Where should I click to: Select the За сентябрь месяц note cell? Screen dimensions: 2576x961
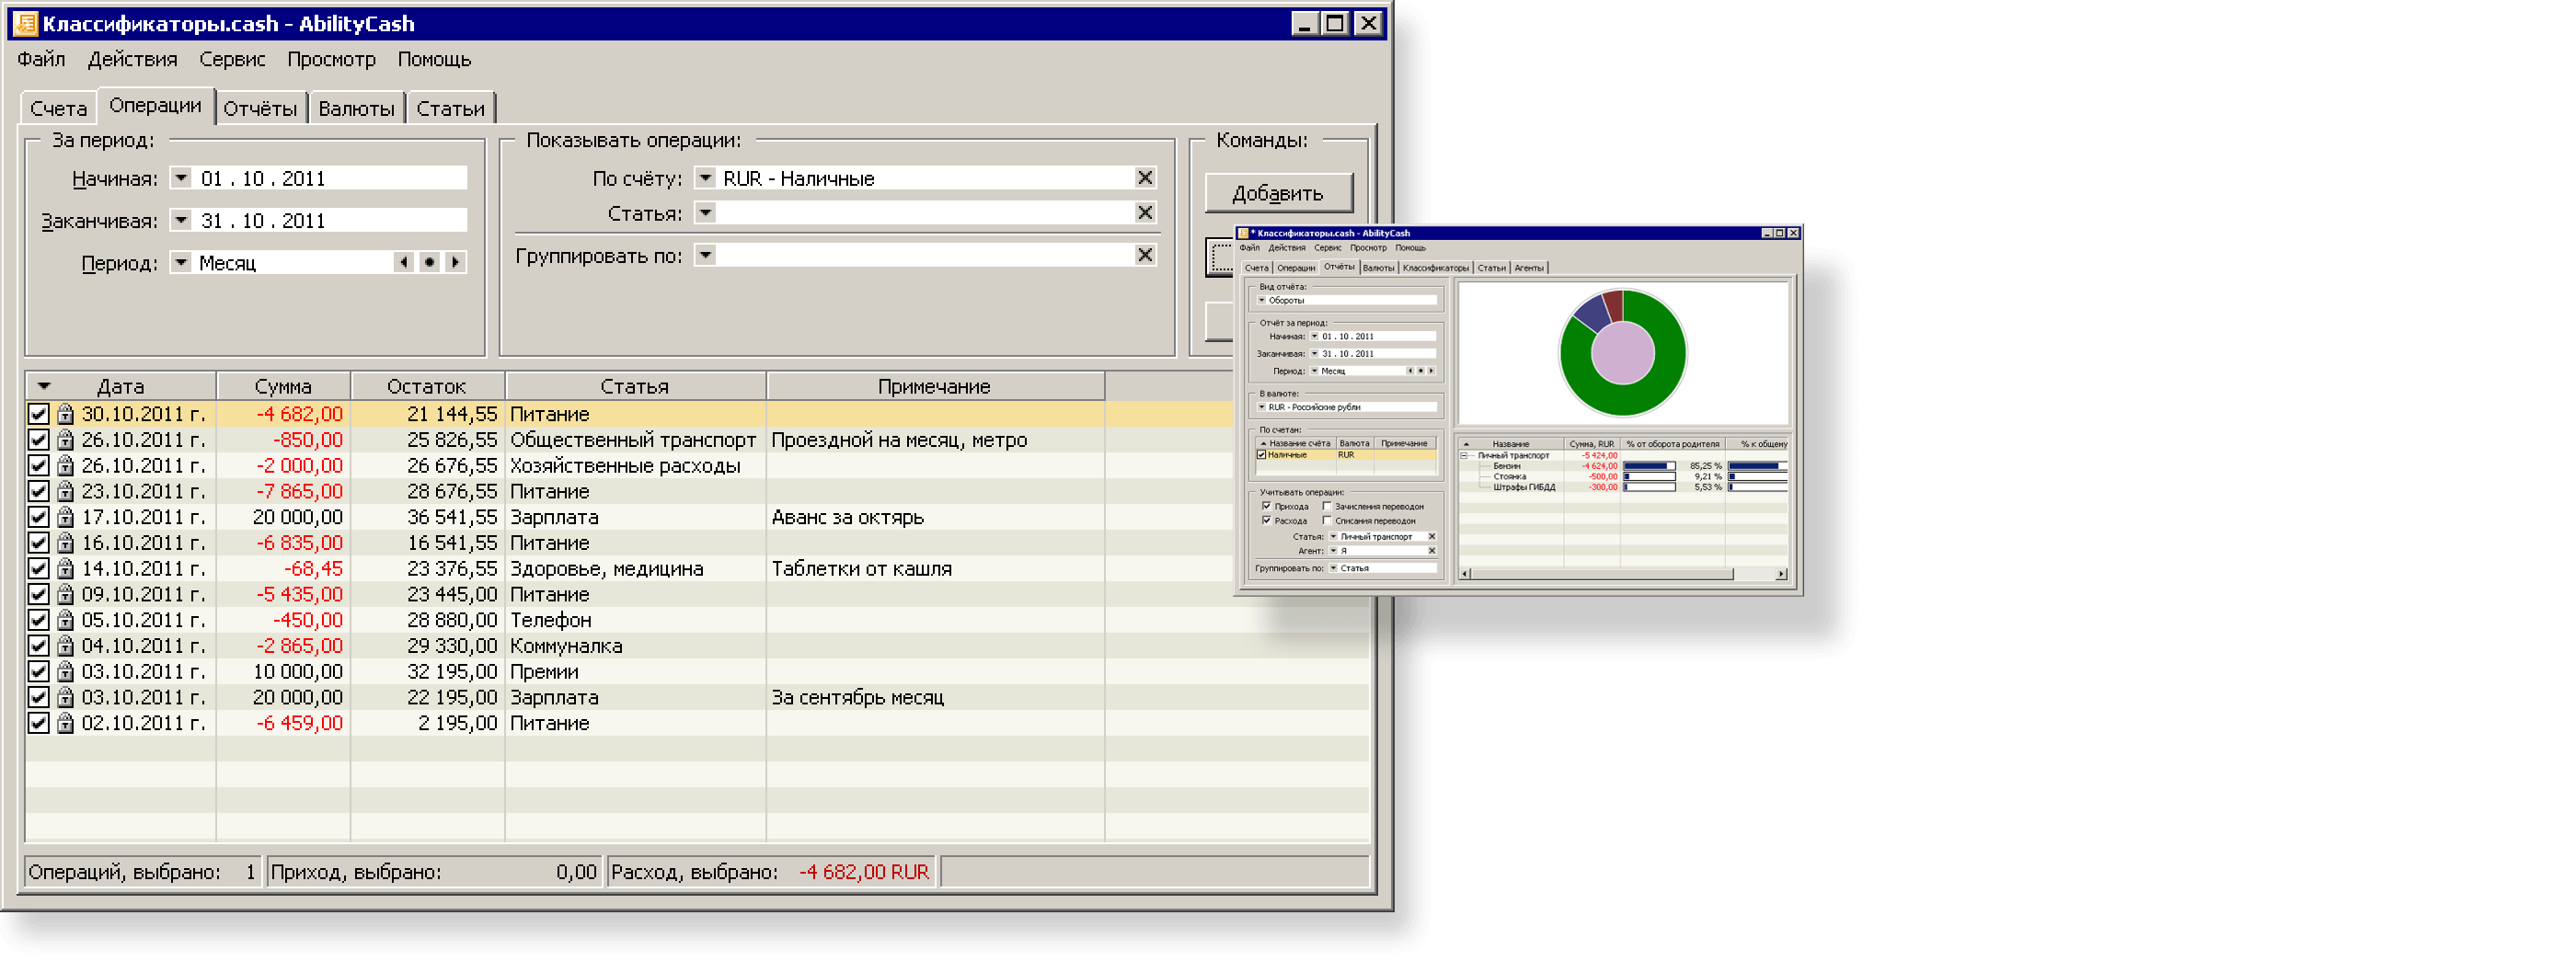click(x=935, y=698)
